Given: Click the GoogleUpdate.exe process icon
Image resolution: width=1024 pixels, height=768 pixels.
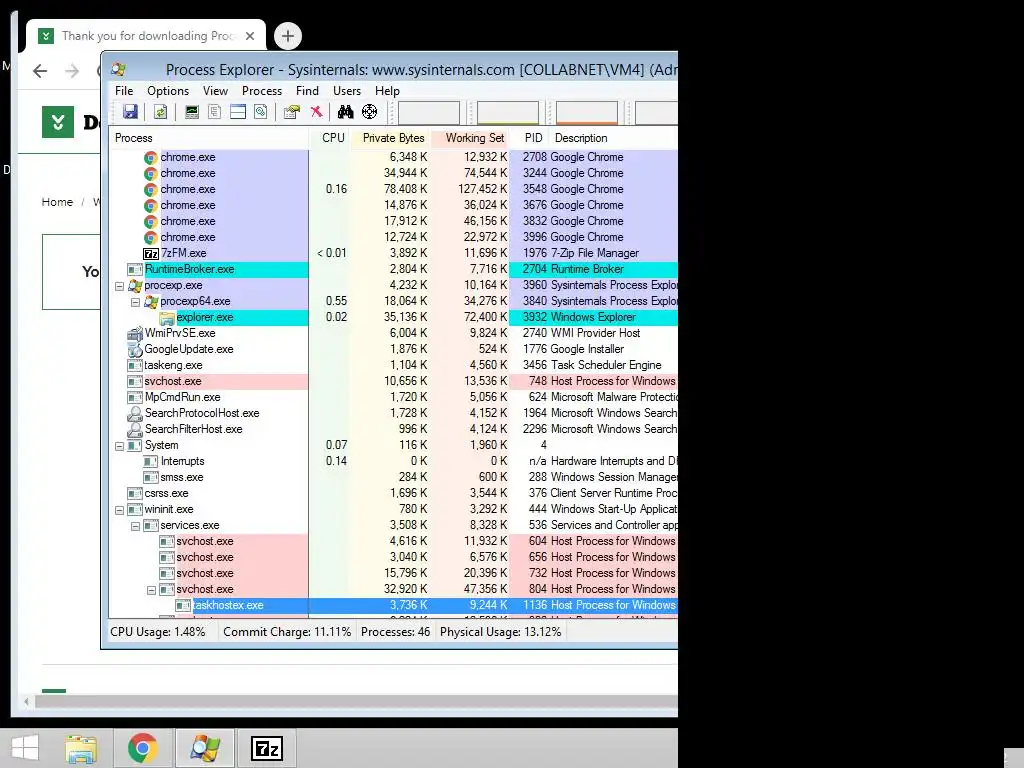Looking at the screenshot, I should pyautogui.click(x=135, y=349).
